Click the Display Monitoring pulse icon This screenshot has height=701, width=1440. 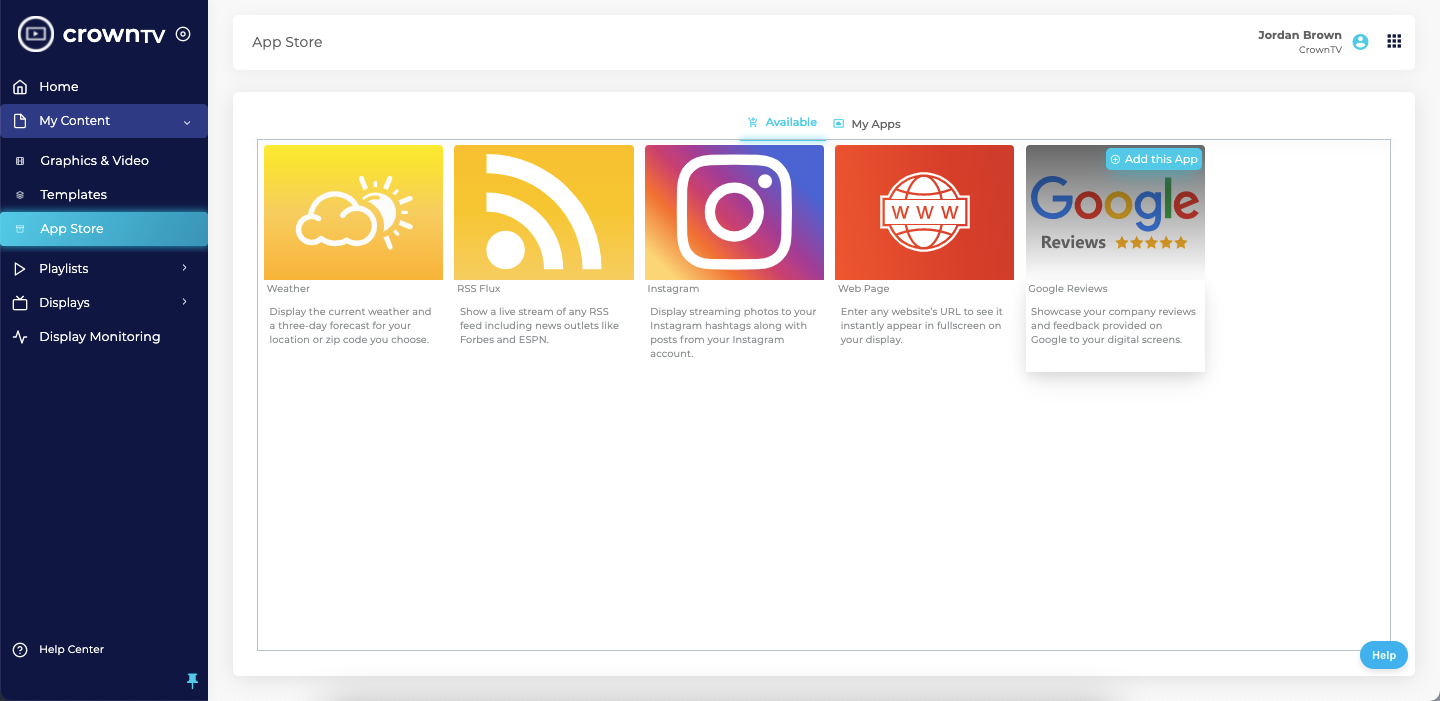point(20,337)
